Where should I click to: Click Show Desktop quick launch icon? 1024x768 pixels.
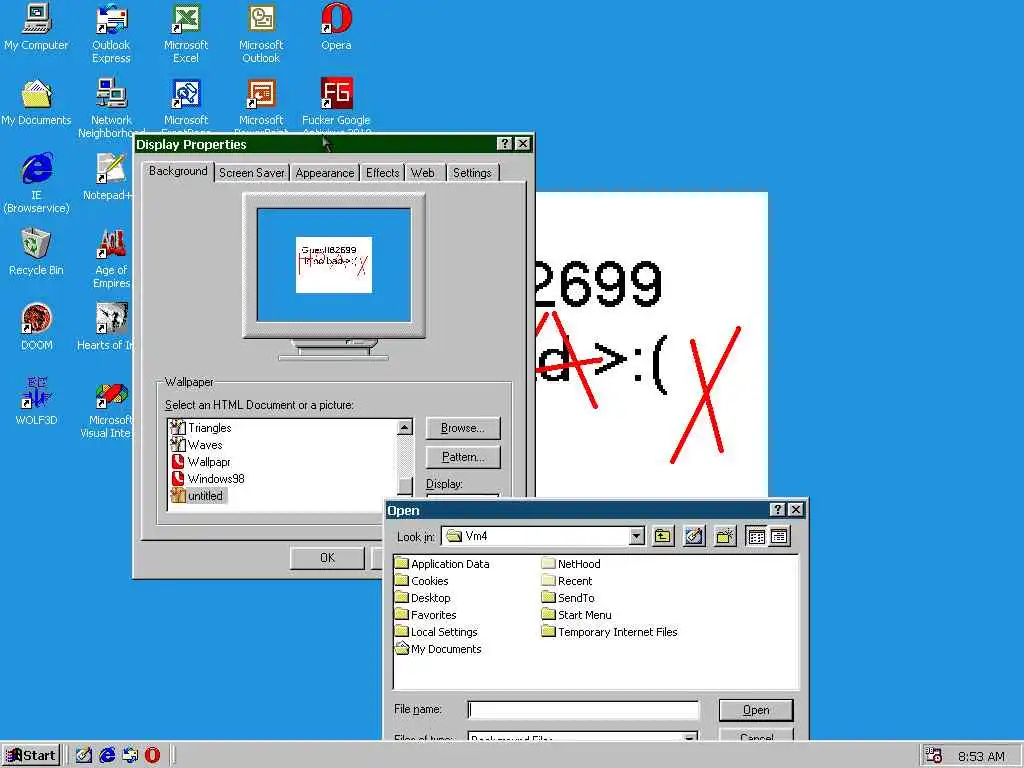(x=84, y=755)
